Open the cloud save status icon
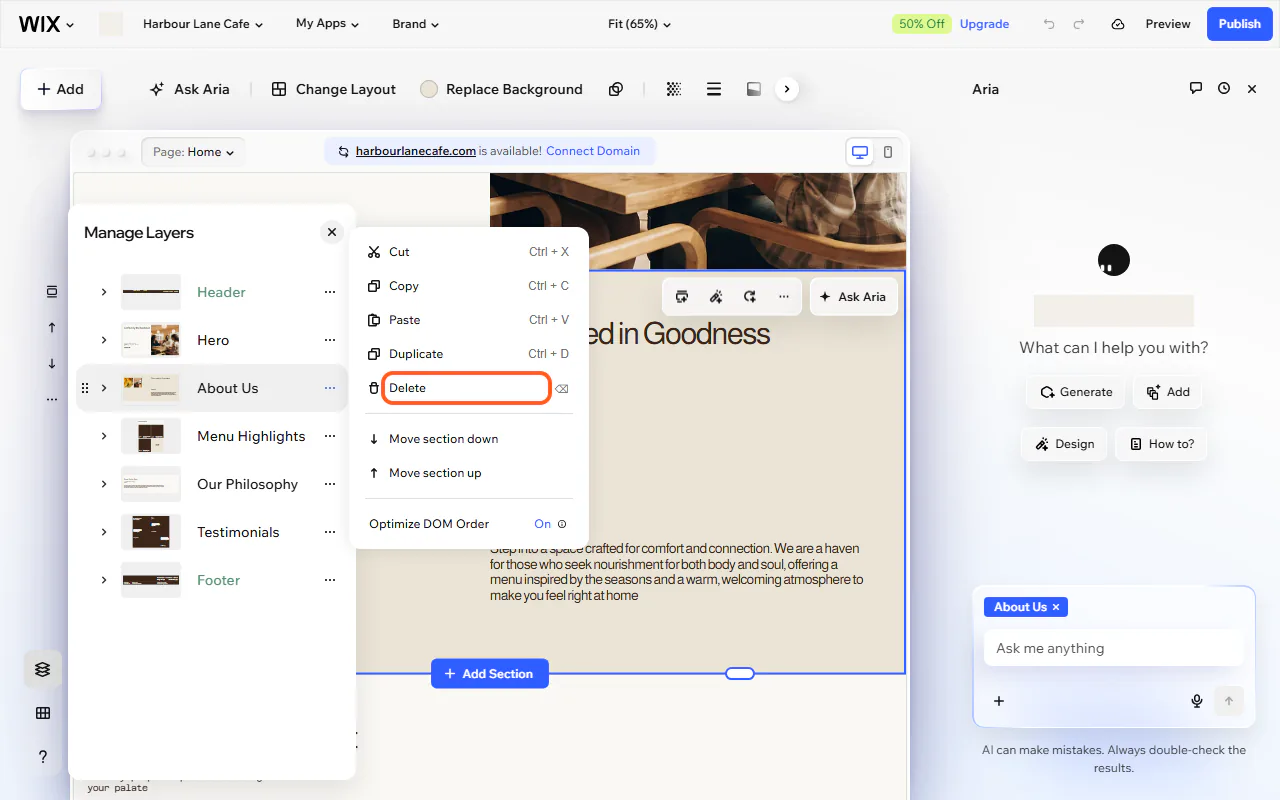The image size is (1280, 800). 1118,24
